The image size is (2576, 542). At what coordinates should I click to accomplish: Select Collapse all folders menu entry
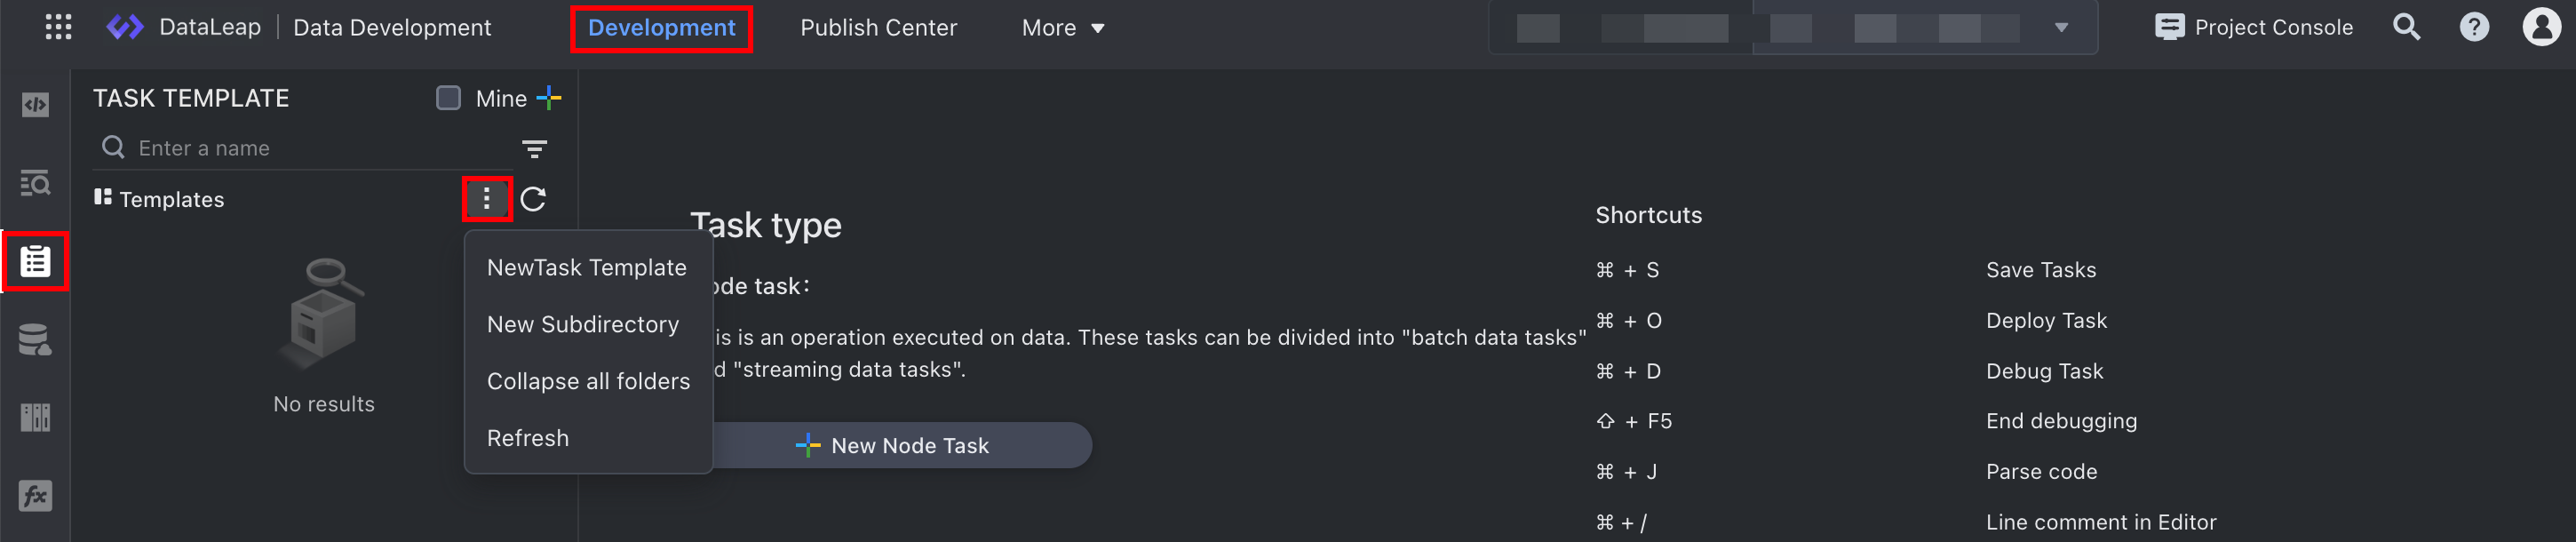[x=588, y=381]
